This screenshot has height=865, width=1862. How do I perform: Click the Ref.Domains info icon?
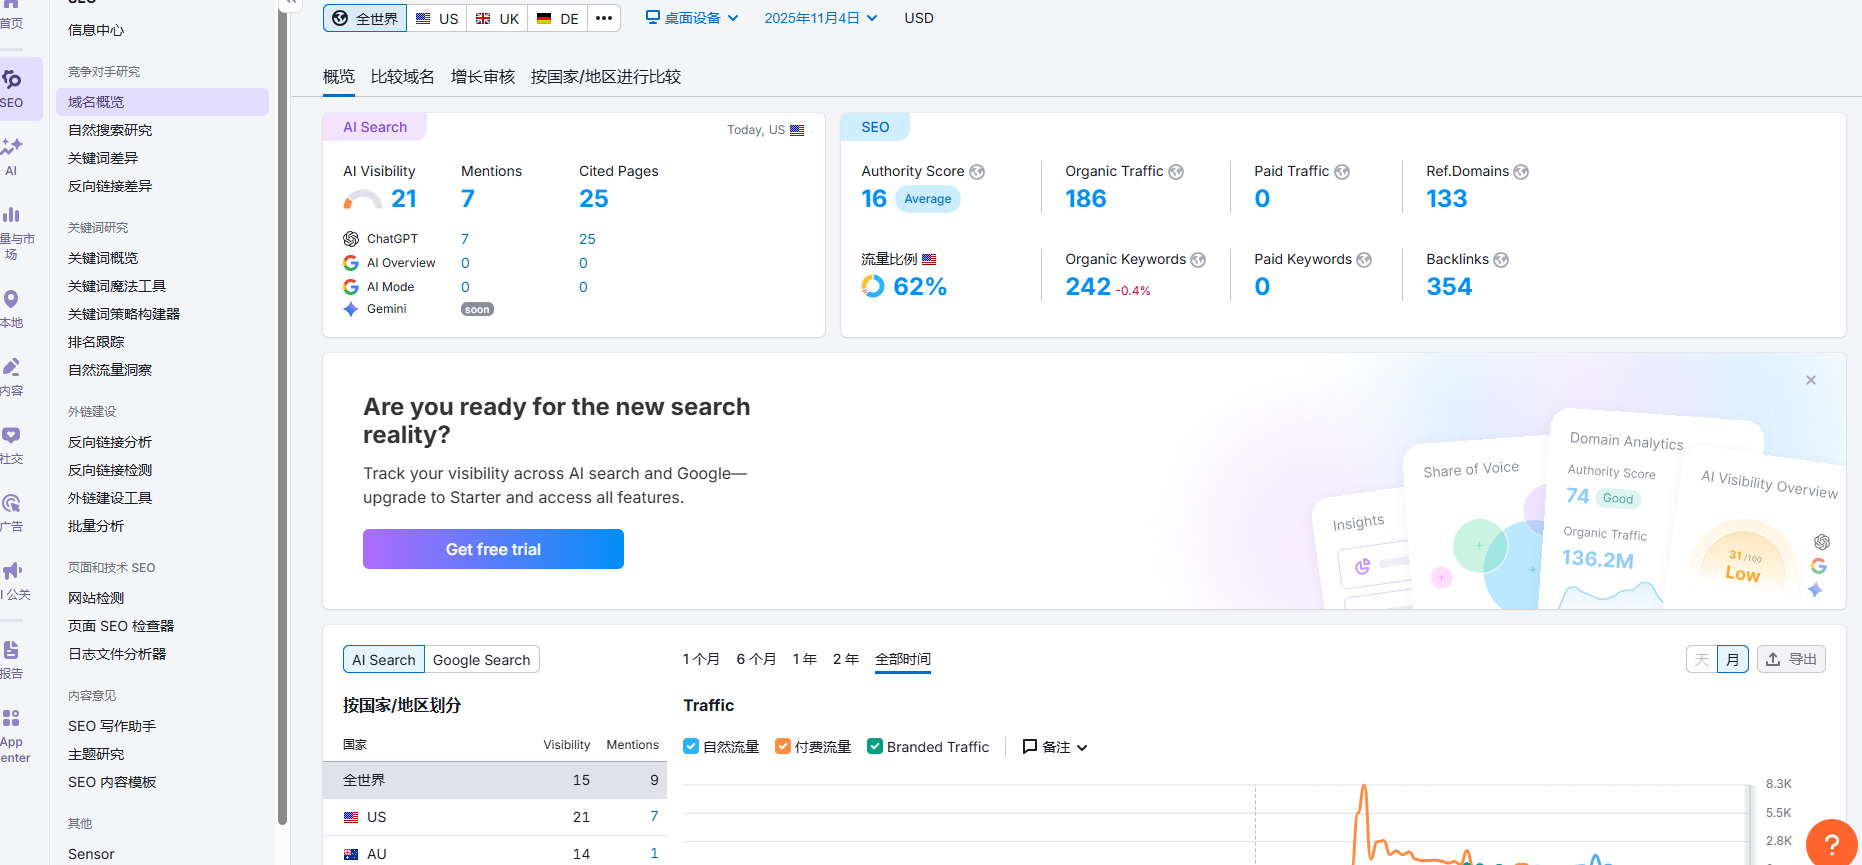tap(1521, 172)
